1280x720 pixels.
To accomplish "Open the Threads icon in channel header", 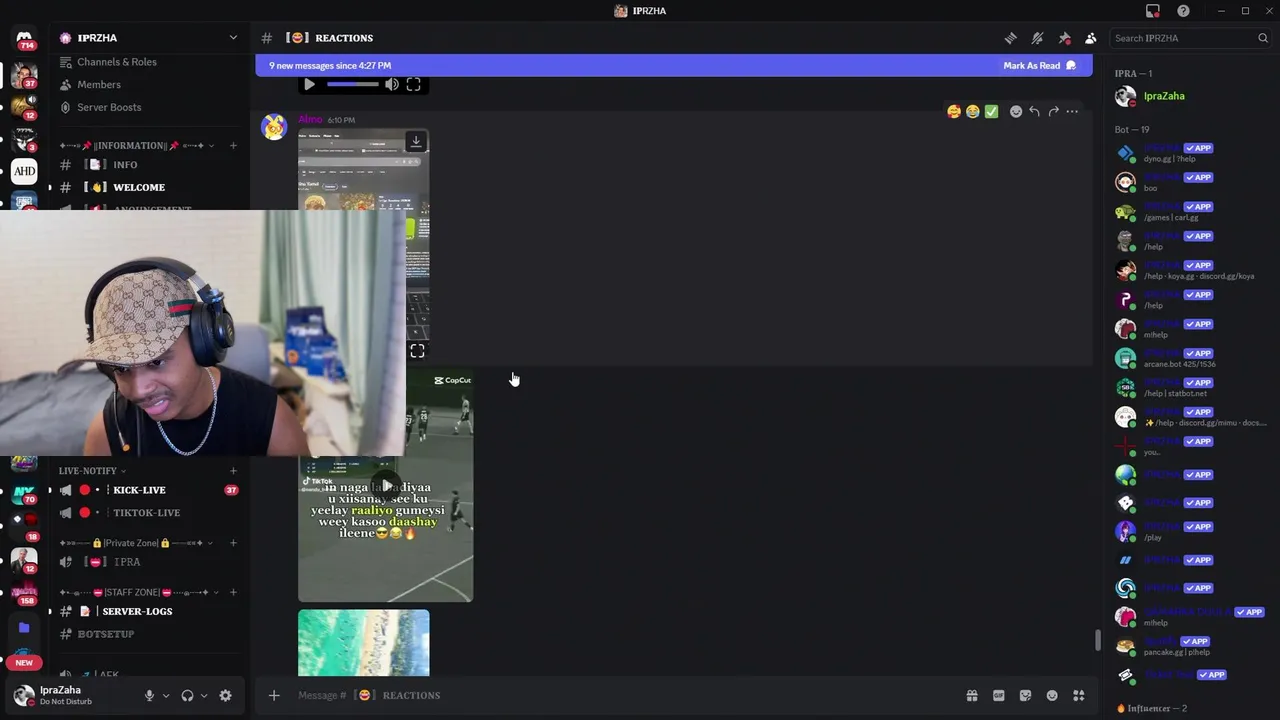I will (1011, 38).
